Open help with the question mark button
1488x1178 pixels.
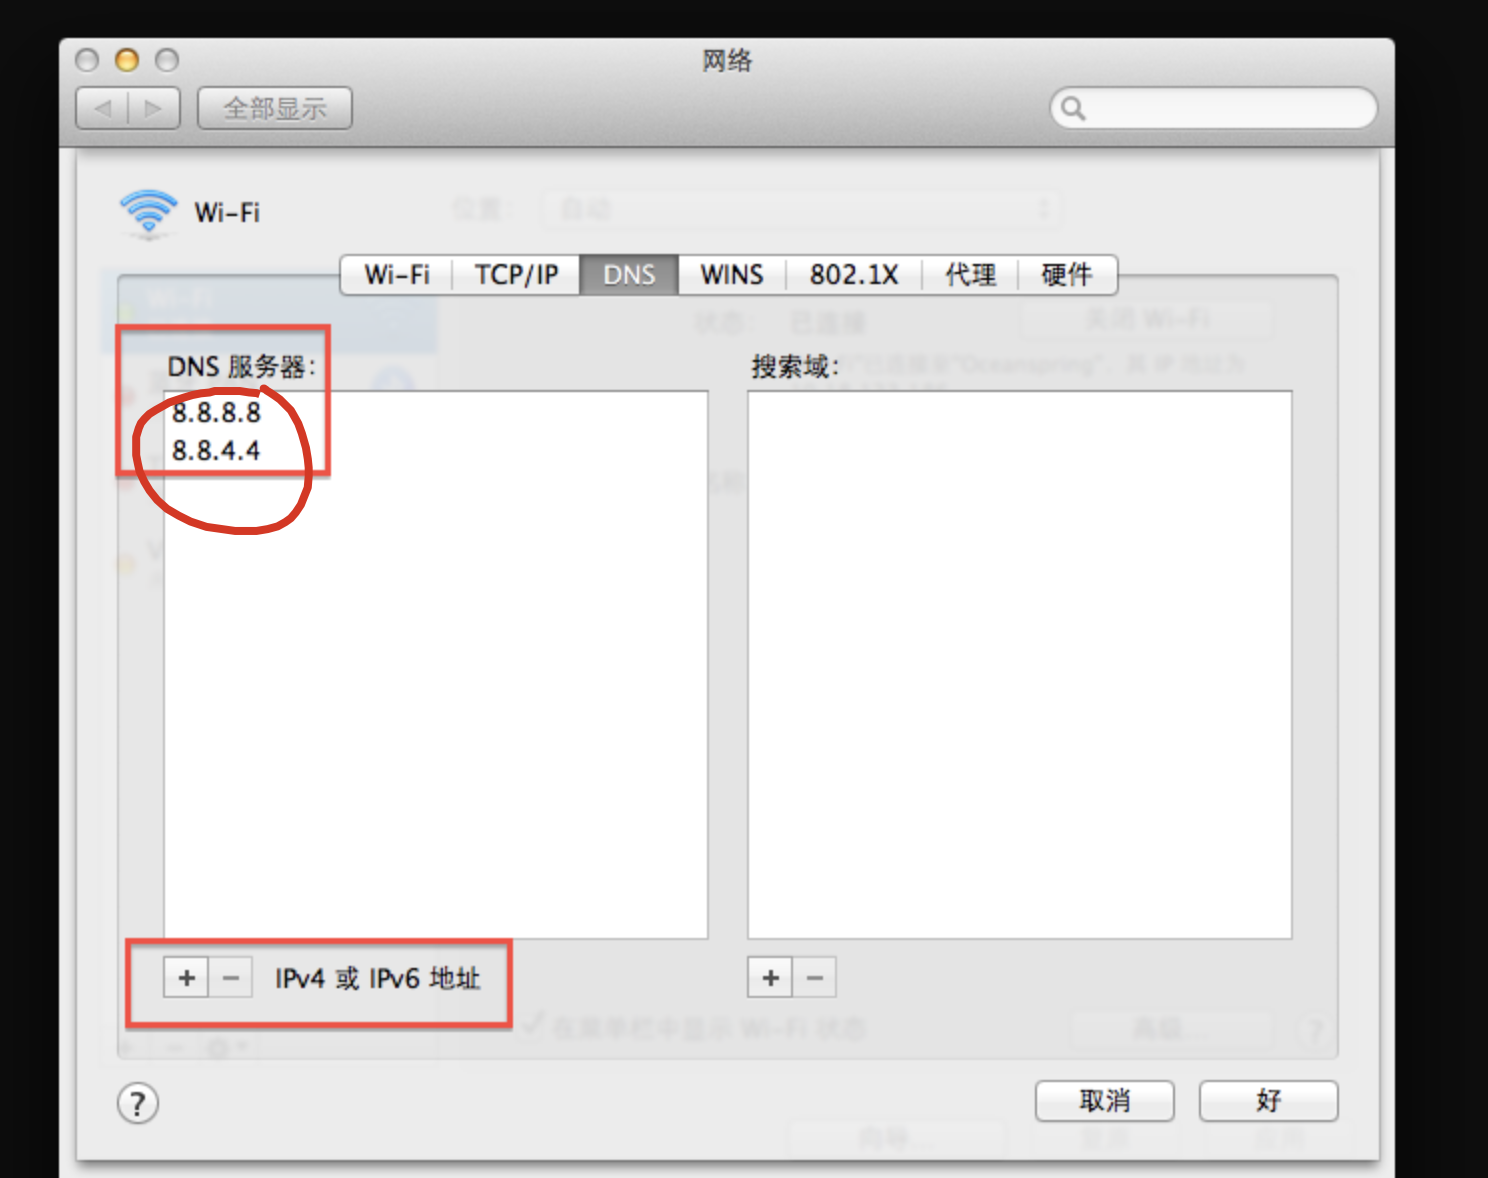pos(138,1104)
